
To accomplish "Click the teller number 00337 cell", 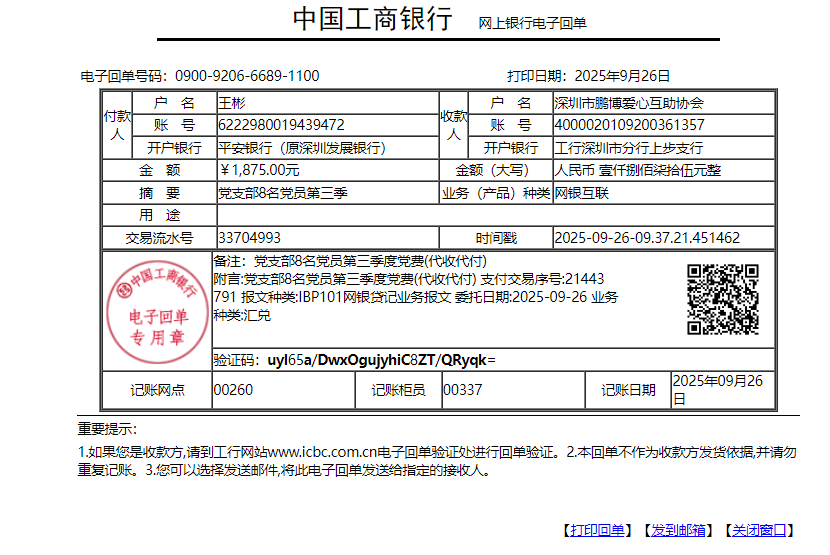I will [x=463, y=390].
